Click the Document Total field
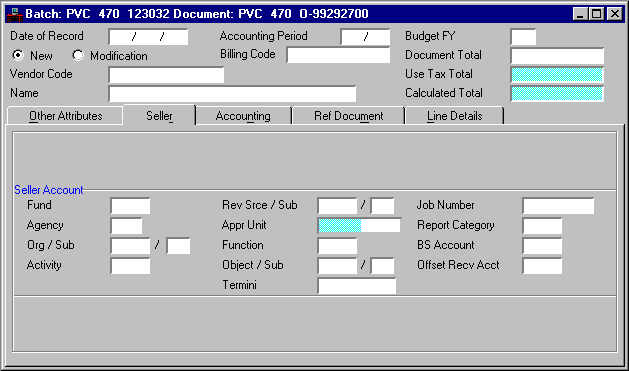The width and height of the screenshot is (629, 371). tap(557, 56)
